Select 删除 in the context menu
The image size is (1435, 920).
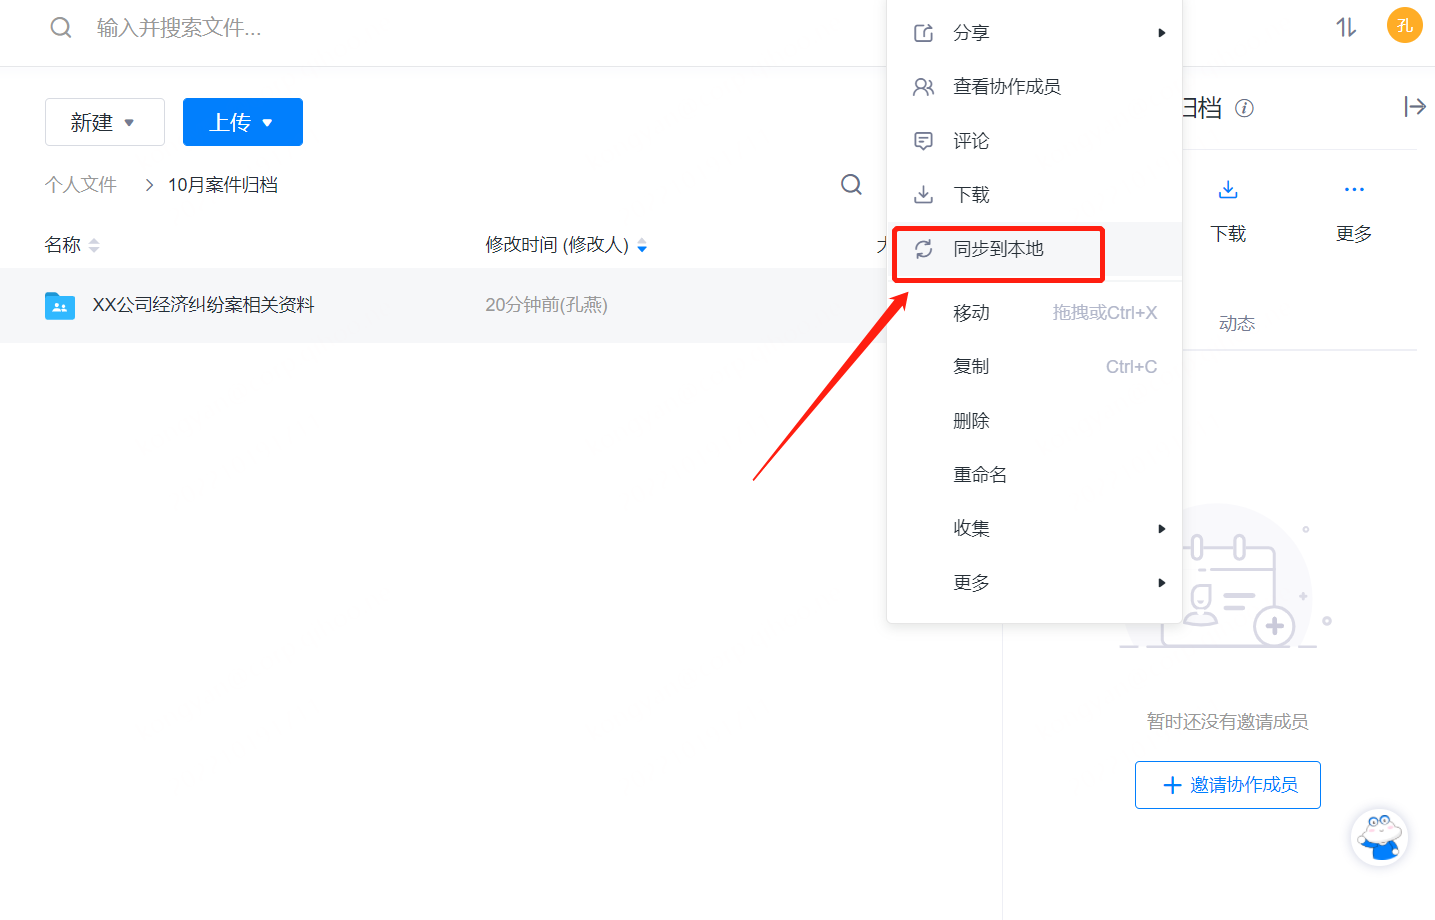click(971, 421)
